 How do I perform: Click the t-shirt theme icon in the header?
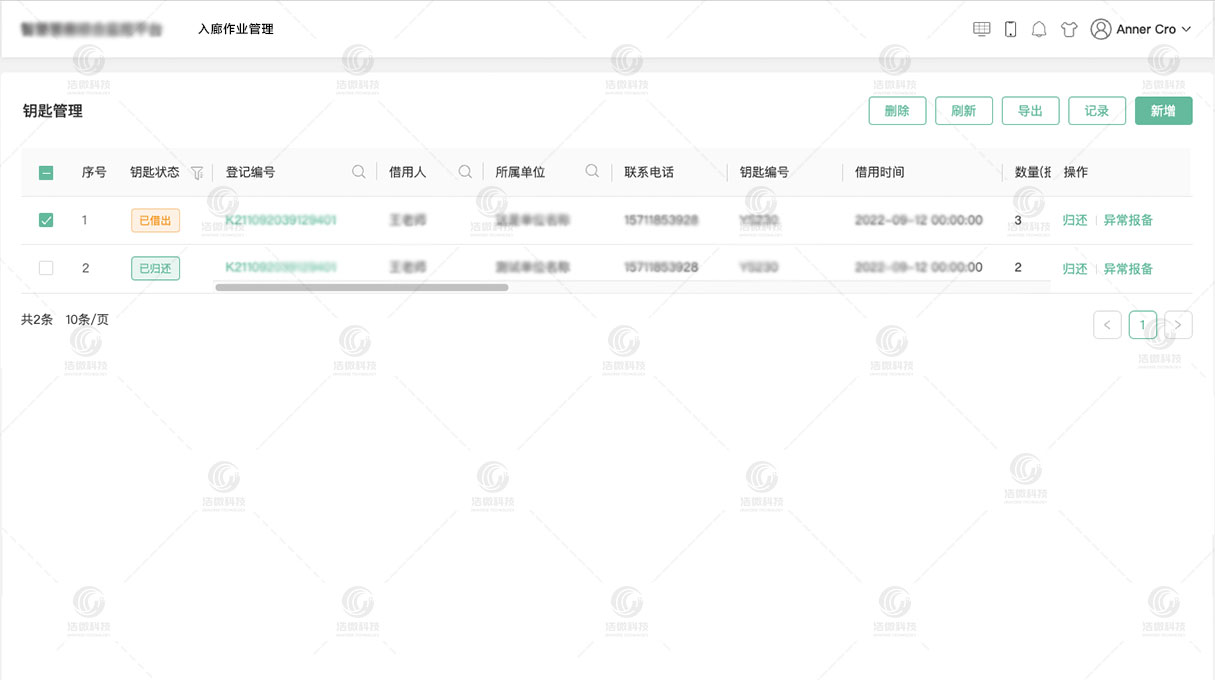1068,29
